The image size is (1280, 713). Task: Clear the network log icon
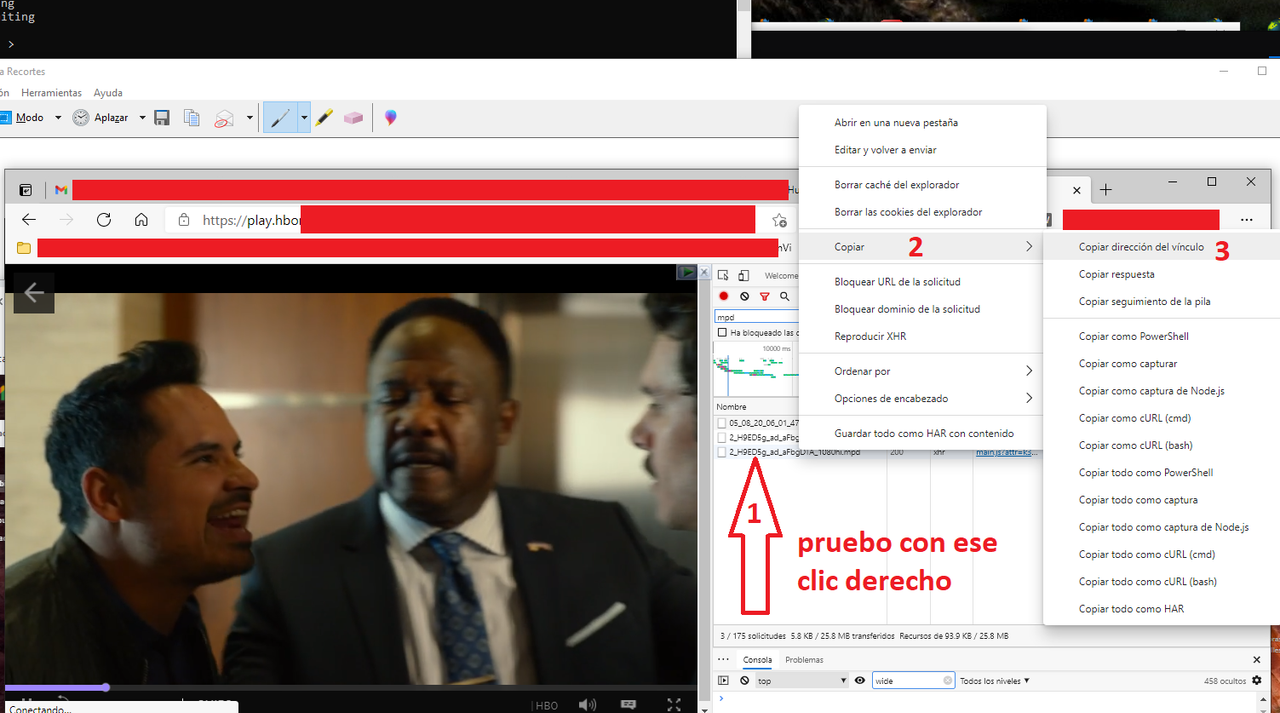(x=745, y=297)
